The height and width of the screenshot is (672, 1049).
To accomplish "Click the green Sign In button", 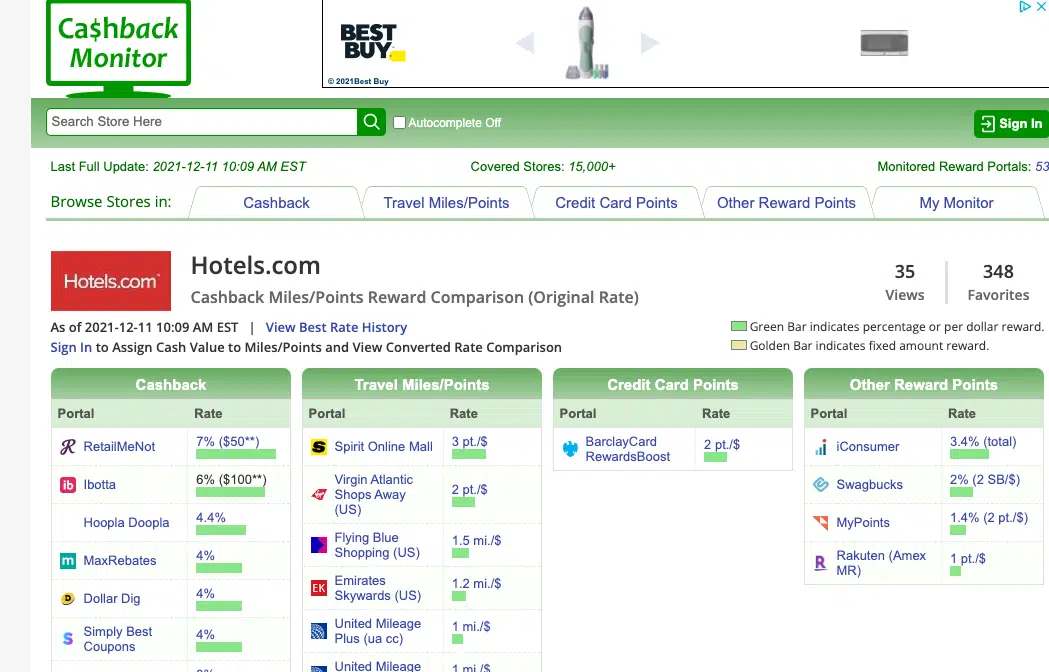I will (x=1011, y=124).
